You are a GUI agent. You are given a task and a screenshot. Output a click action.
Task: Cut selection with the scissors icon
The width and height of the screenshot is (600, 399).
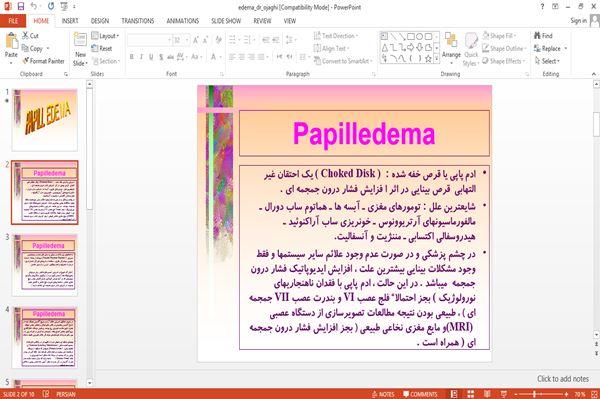coord(25,36)
